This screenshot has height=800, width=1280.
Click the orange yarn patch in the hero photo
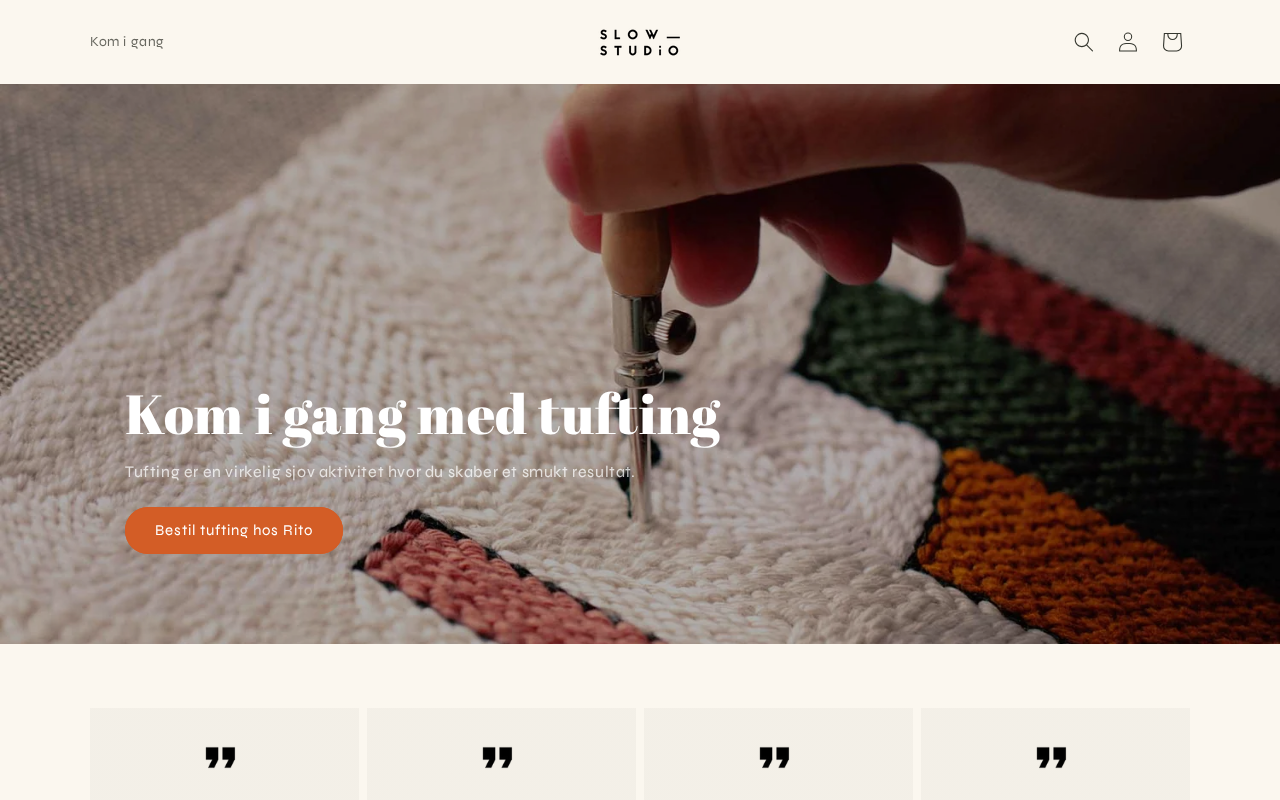[1080, 540]
